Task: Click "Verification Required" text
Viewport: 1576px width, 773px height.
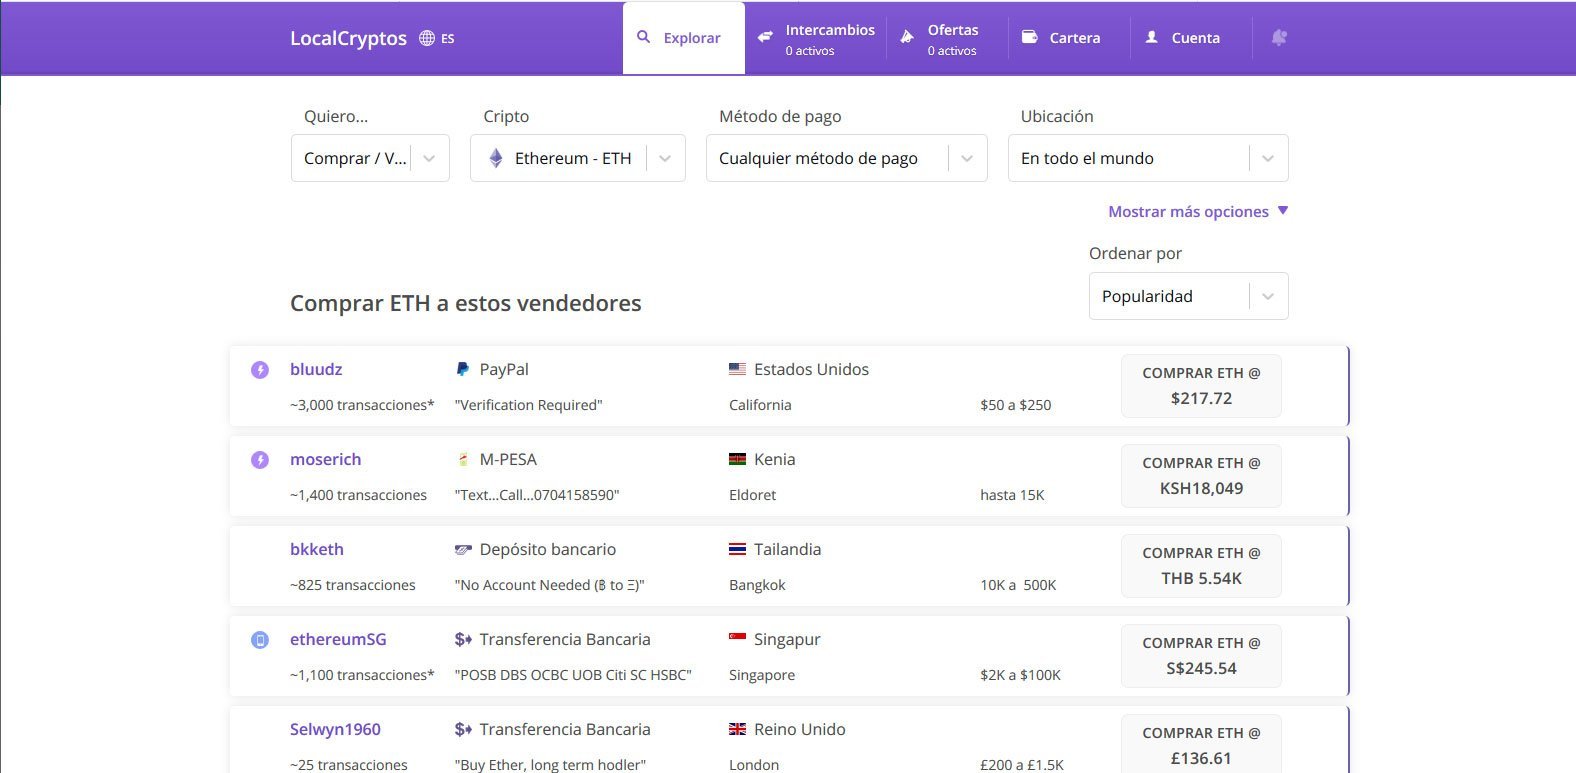Action: 529,405
